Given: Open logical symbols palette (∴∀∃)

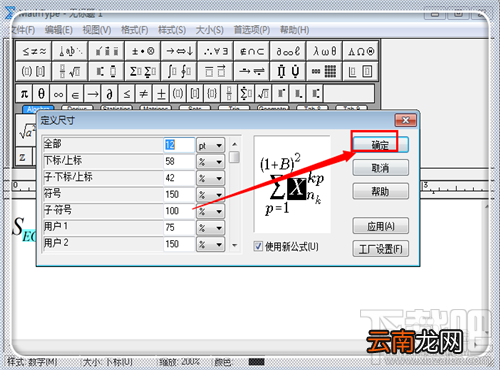Looking at the screenshot, I should coord(215,51).
